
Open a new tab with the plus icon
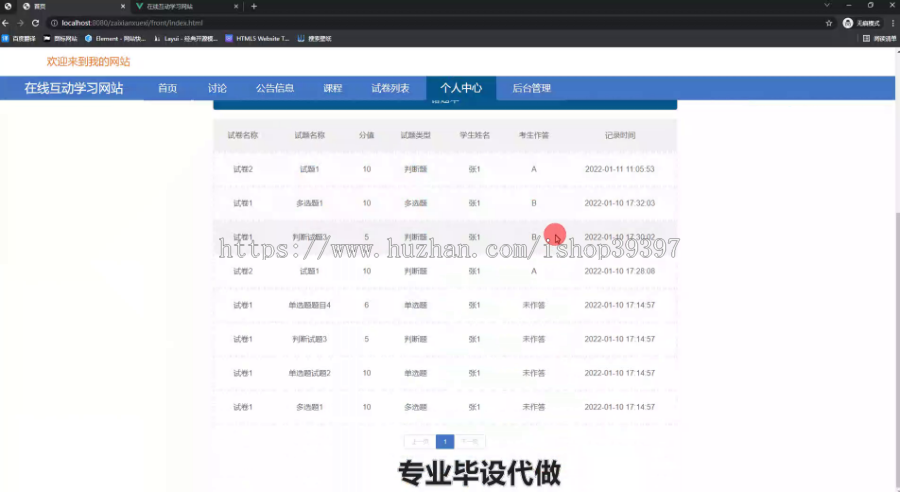254,6
